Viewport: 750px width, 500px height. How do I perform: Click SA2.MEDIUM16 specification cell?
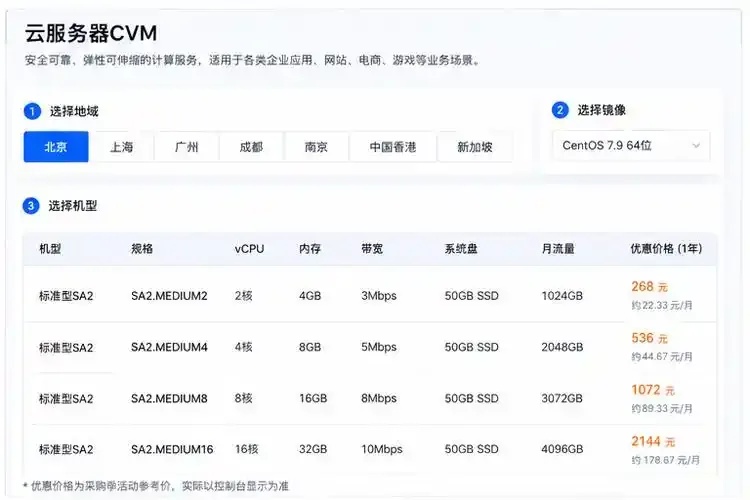pyautogui.click(x=172, y=449)
